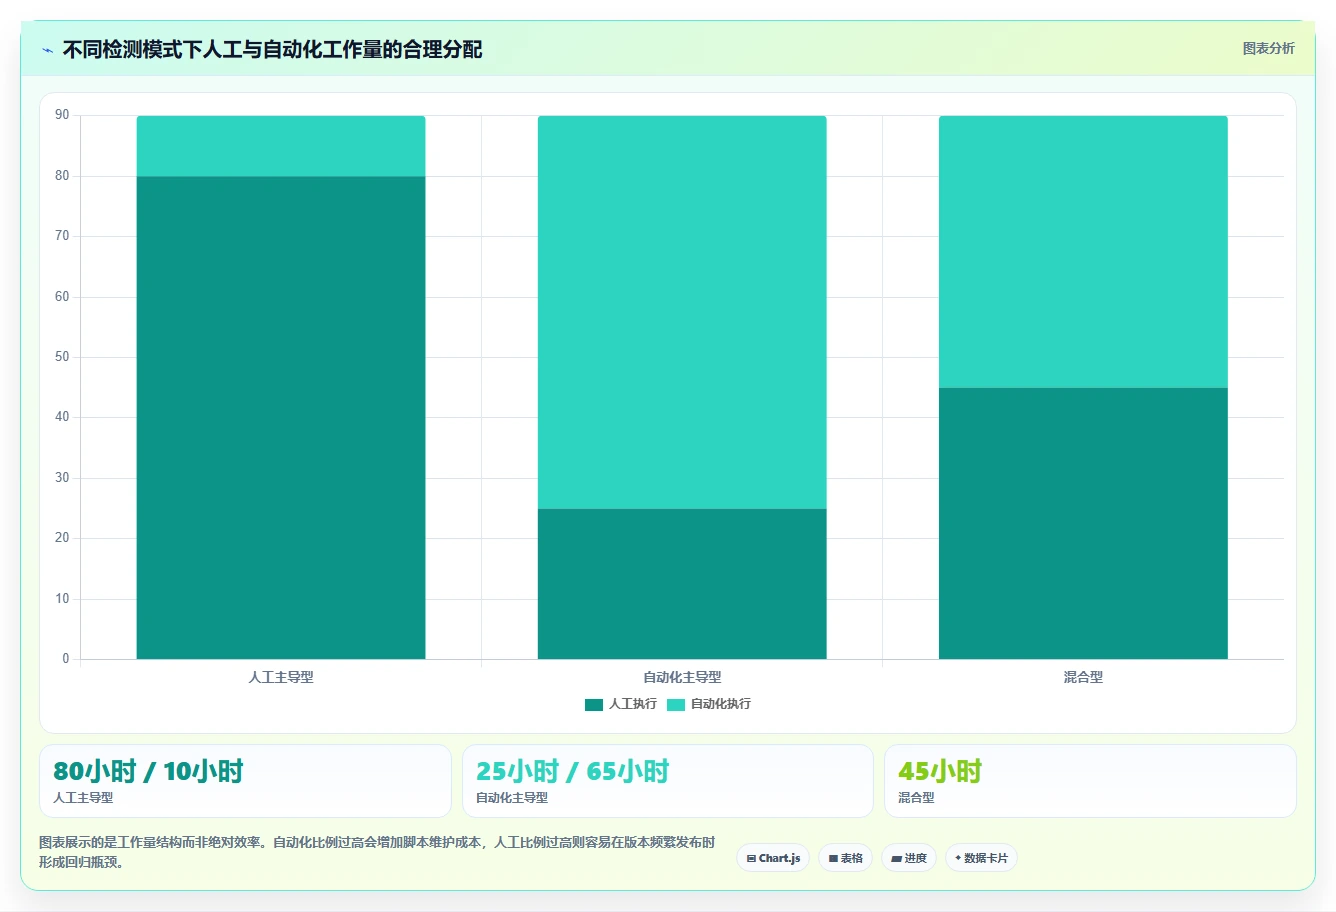Click the y-axis label 0
The height and width of the screenshot is (912, 1336).
[66, 659]
